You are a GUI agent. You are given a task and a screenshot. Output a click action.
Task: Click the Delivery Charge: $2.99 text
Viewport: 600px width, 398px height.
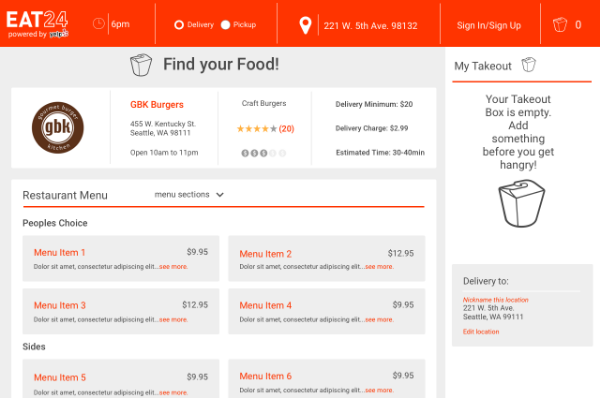tap(372, 128)
